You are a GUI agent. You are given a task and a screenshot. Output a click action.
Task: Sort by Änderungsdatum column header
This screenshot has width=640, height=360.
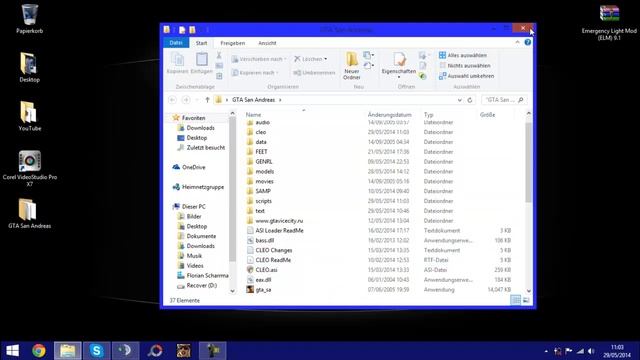(390, 115)
